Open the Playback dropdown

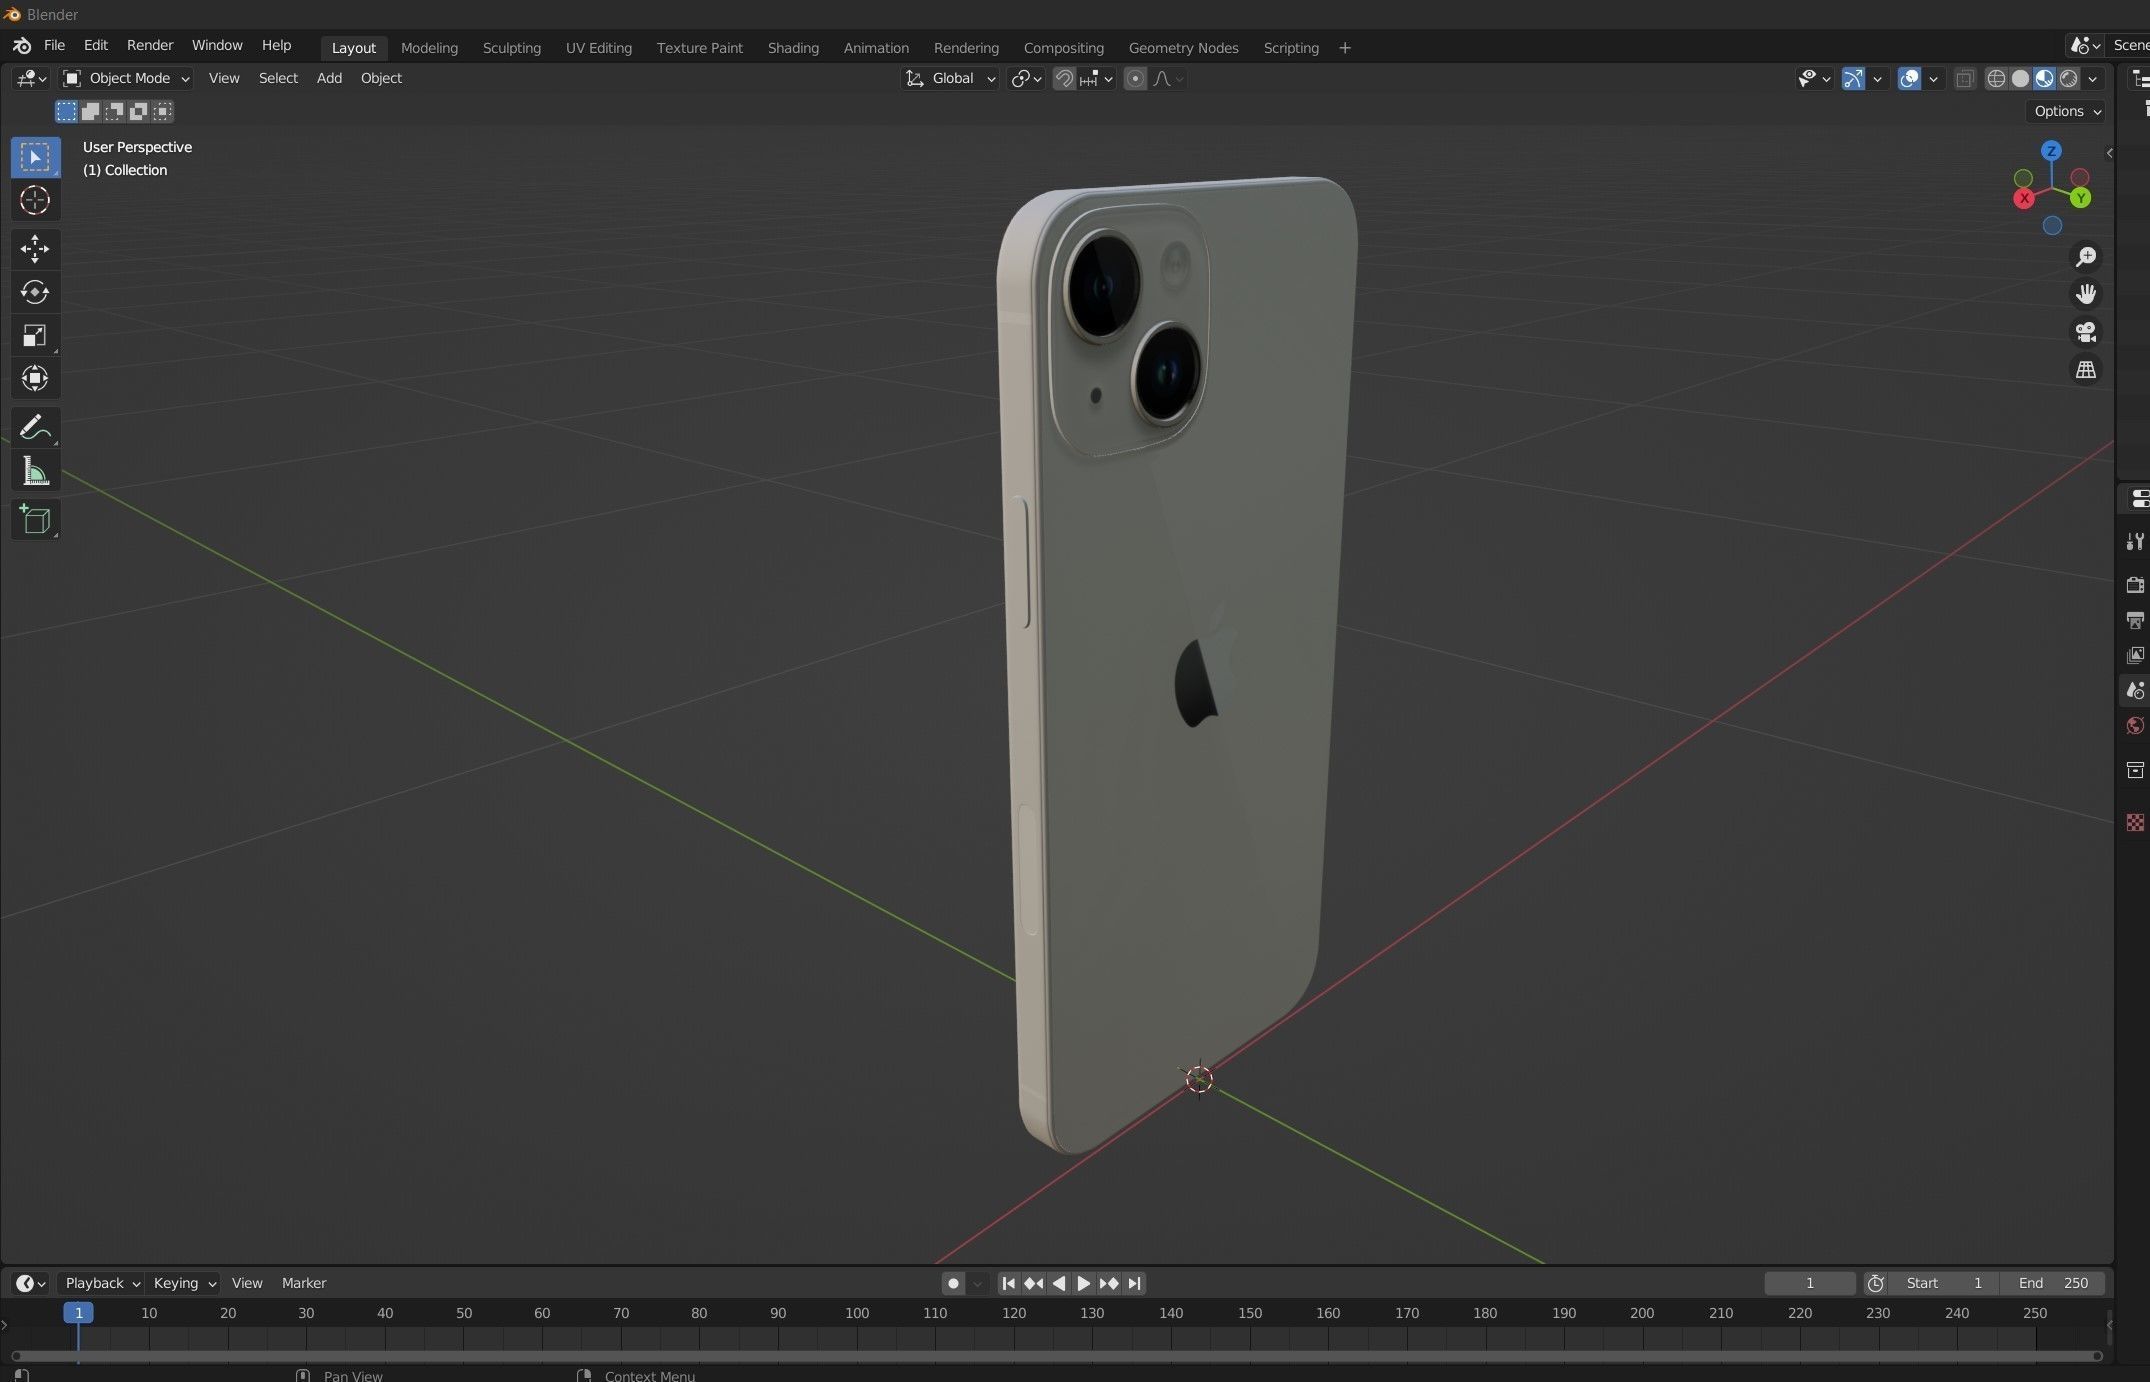point(101,1283)
